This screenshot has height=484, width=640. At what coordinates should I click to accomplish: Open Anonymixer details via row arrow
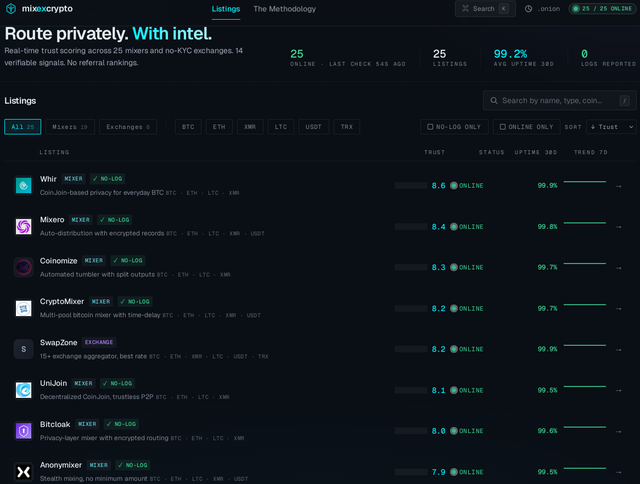[x=619, y=472]
